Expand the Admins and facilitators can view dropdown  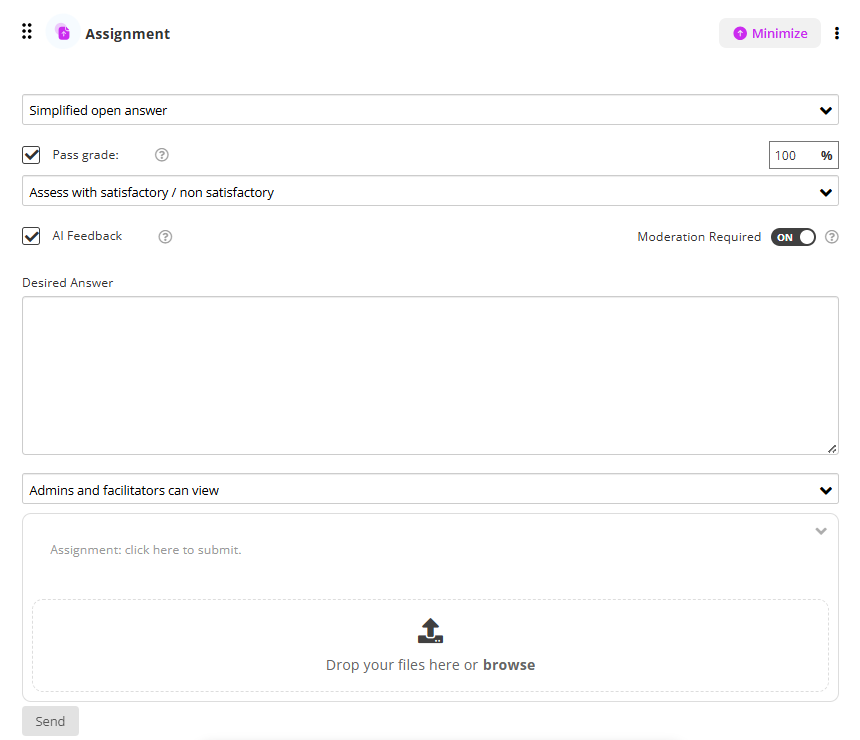pyautogui.click(x=430, y=490)
